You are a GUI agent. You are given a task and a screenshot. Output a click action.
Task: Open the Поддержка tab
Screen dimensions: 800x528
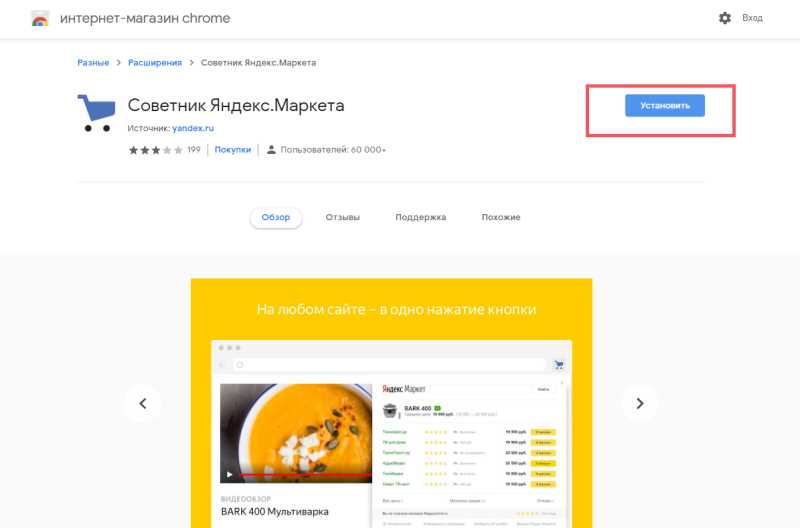(x=420, y=218)
